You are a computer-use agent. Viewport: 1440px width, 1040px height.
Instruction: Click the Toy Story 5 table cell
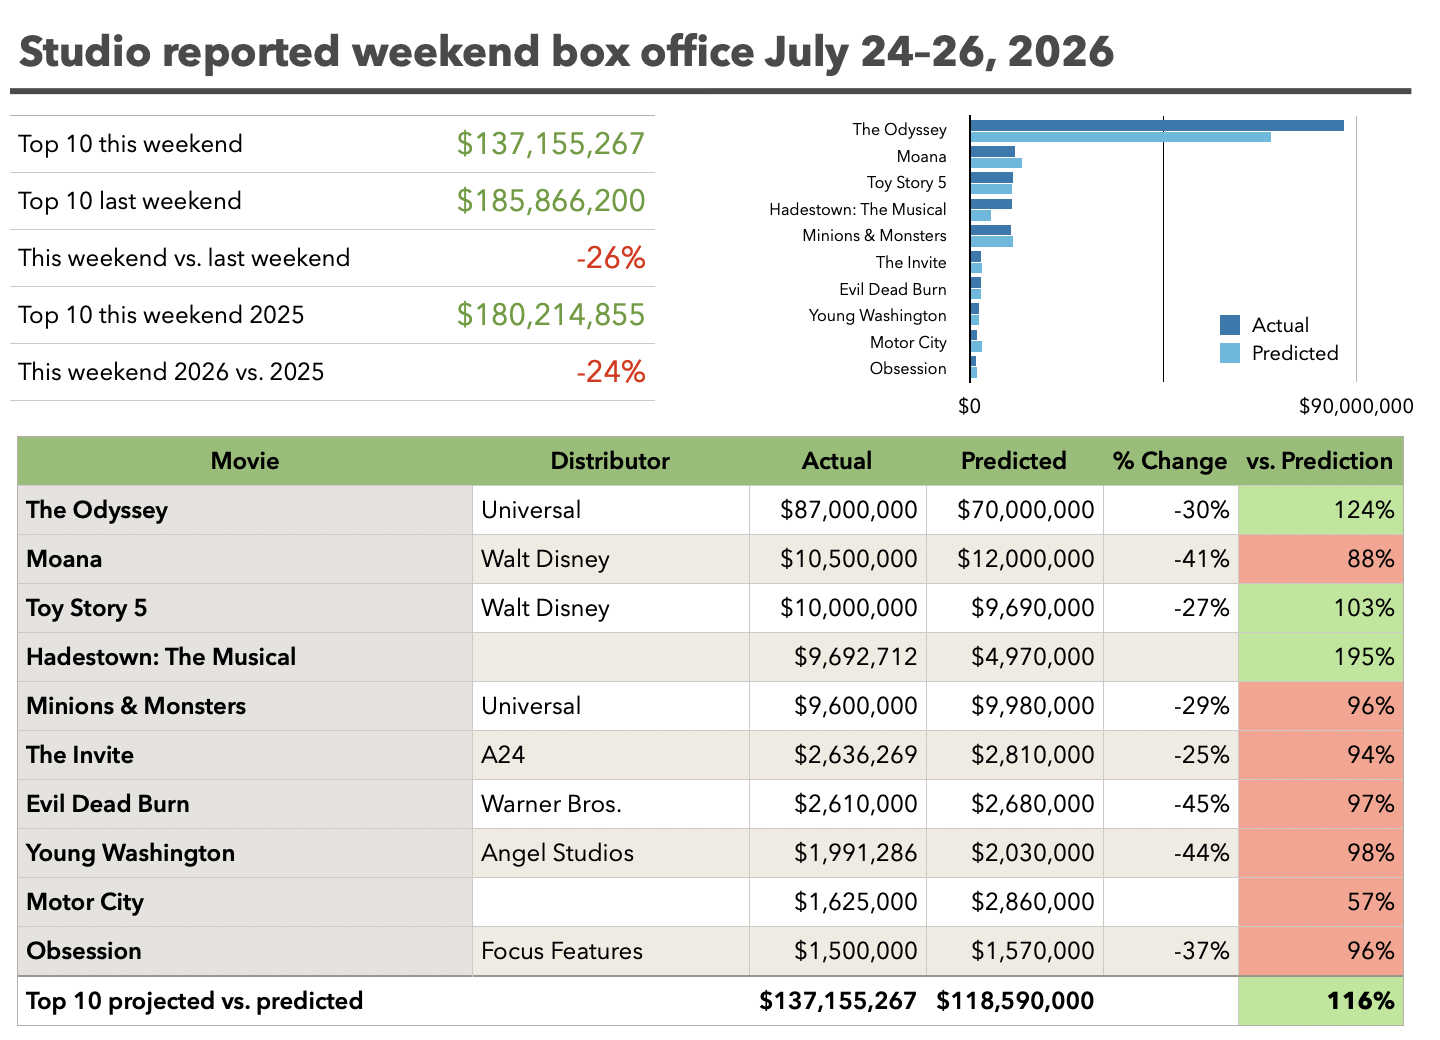(245, 608)
